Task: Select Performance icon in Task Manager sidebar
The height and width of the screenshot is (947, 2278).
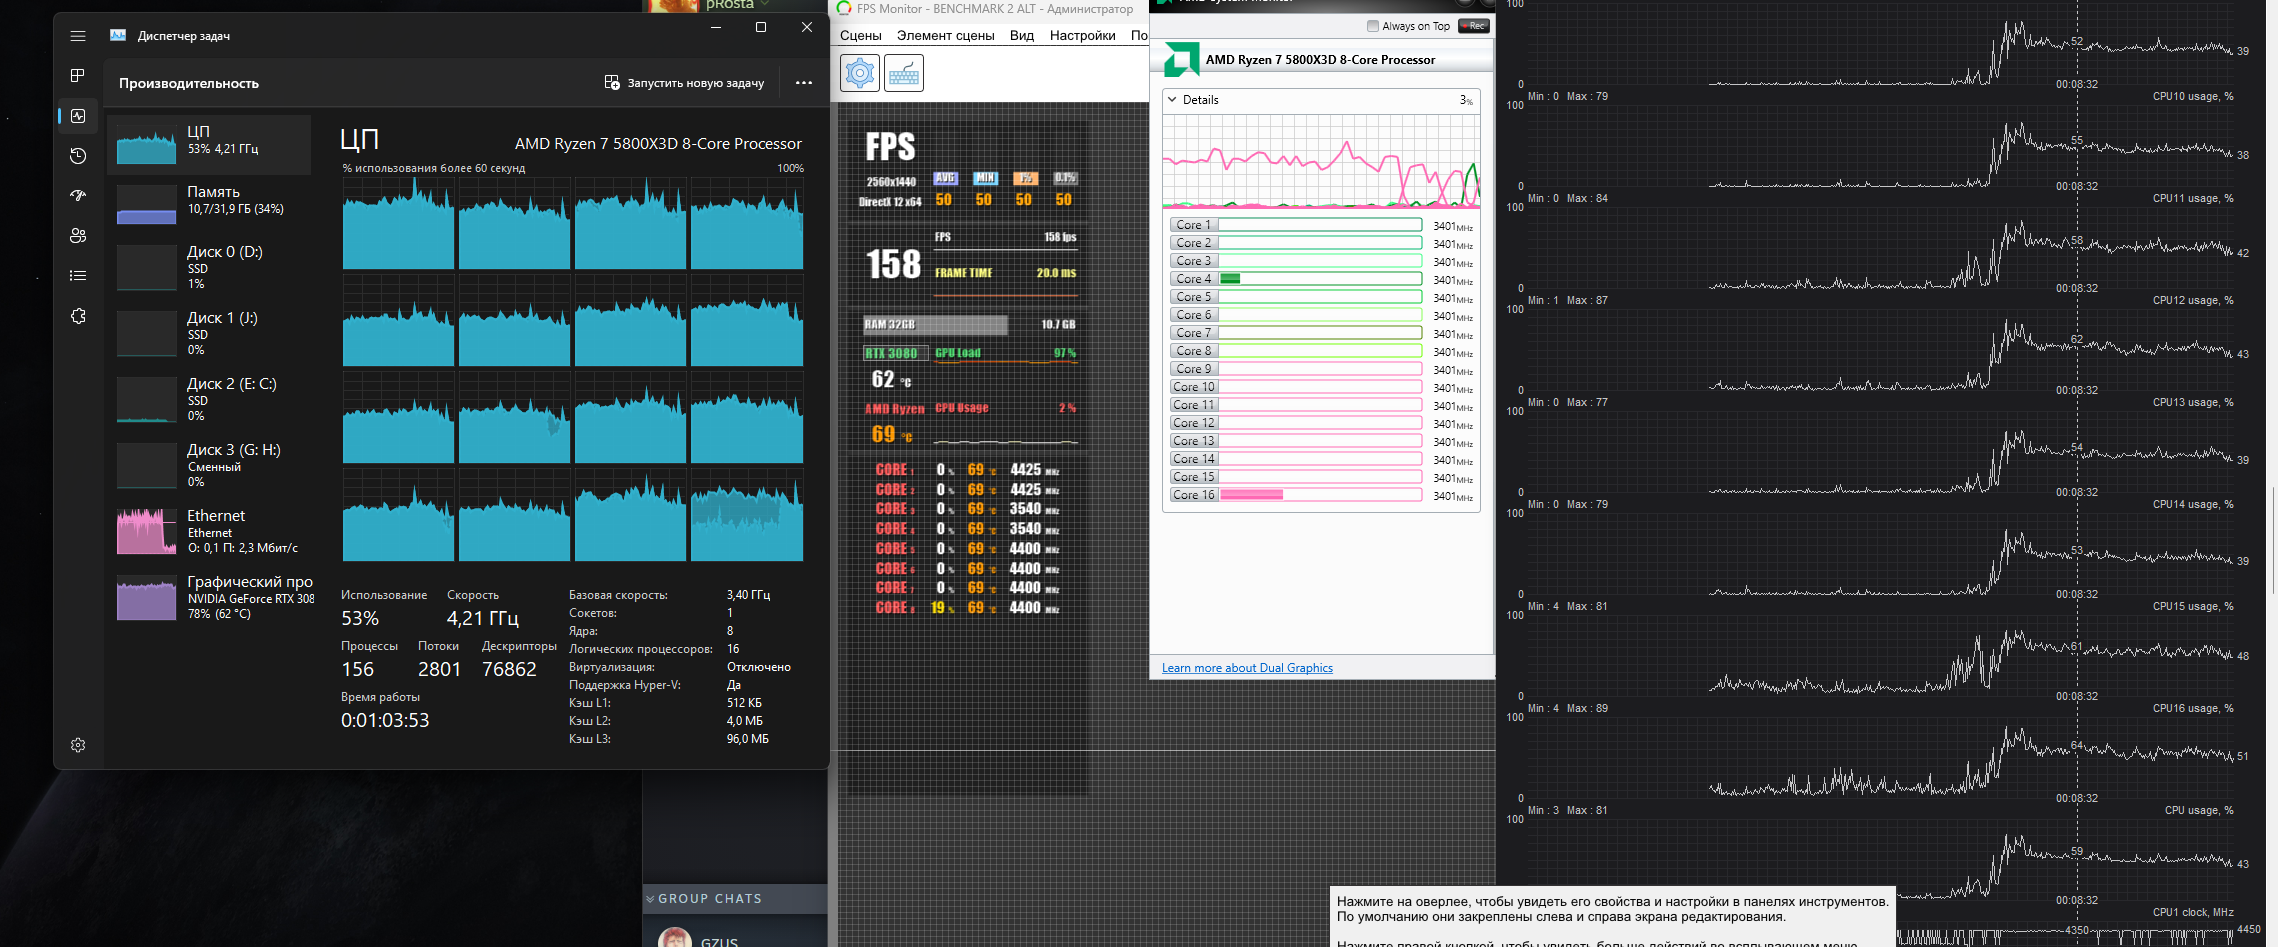Action: (x=78, y=116)
